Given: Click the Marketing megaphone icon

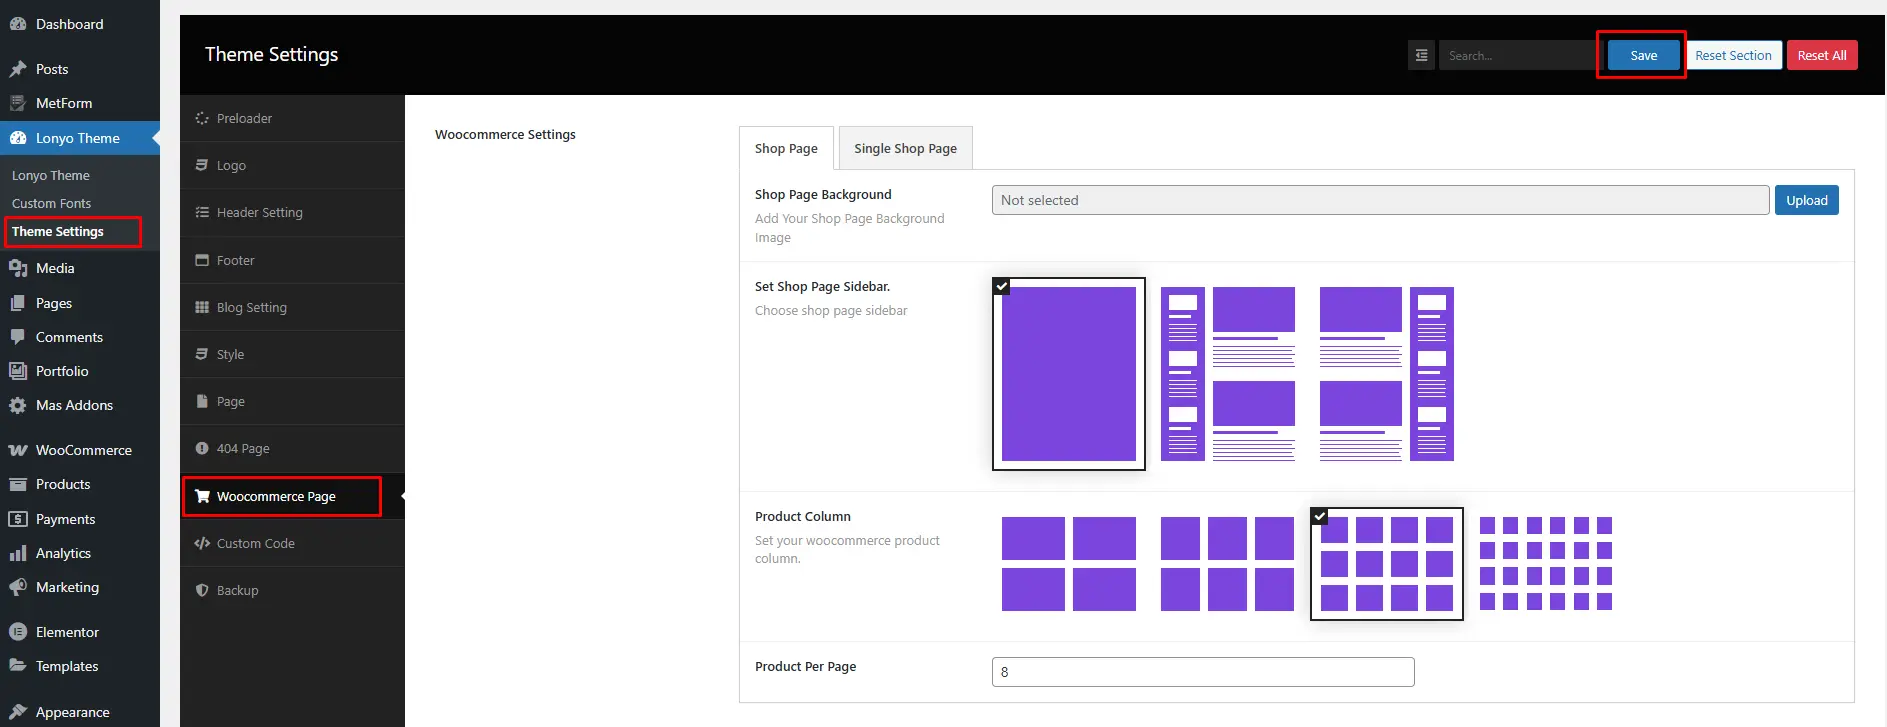Looking at the screenshot, I should pos(17,587).
